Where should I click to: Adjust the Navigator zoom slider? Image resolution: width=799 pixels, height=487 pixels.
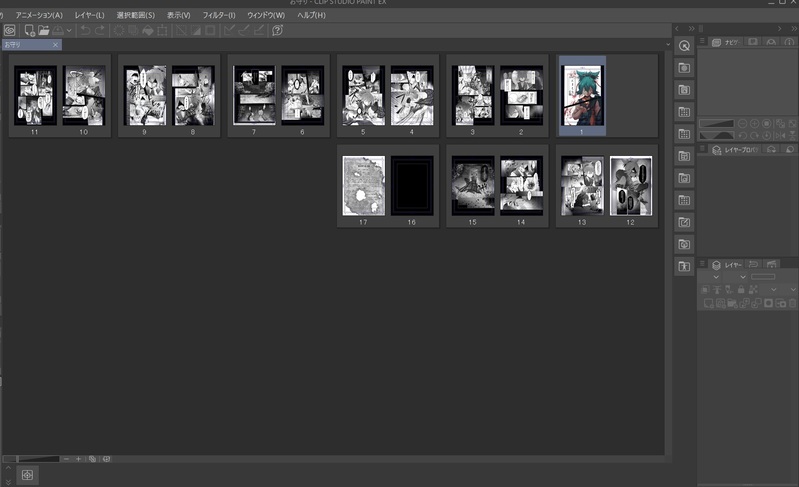coord(716,123)
